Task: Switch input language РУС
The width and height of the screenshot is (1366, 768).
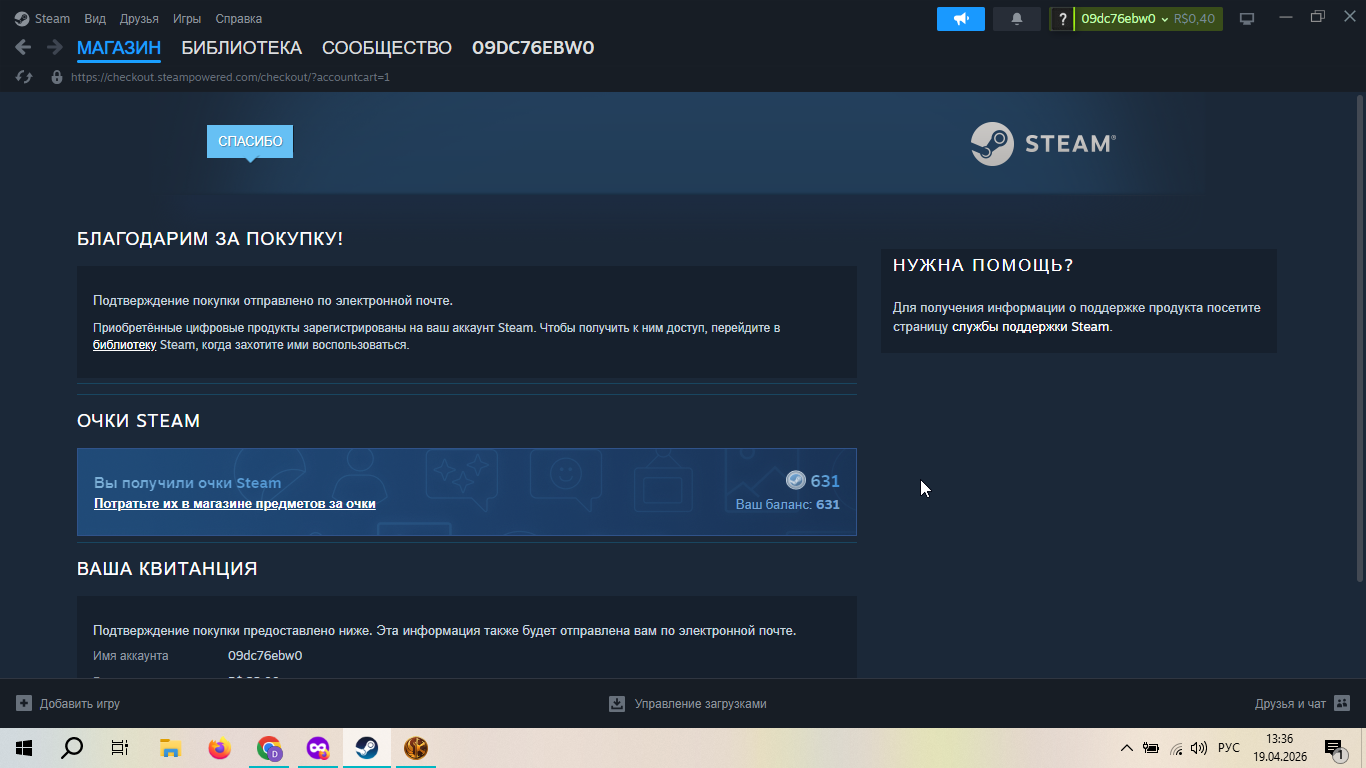Action: pos(1229,748)
